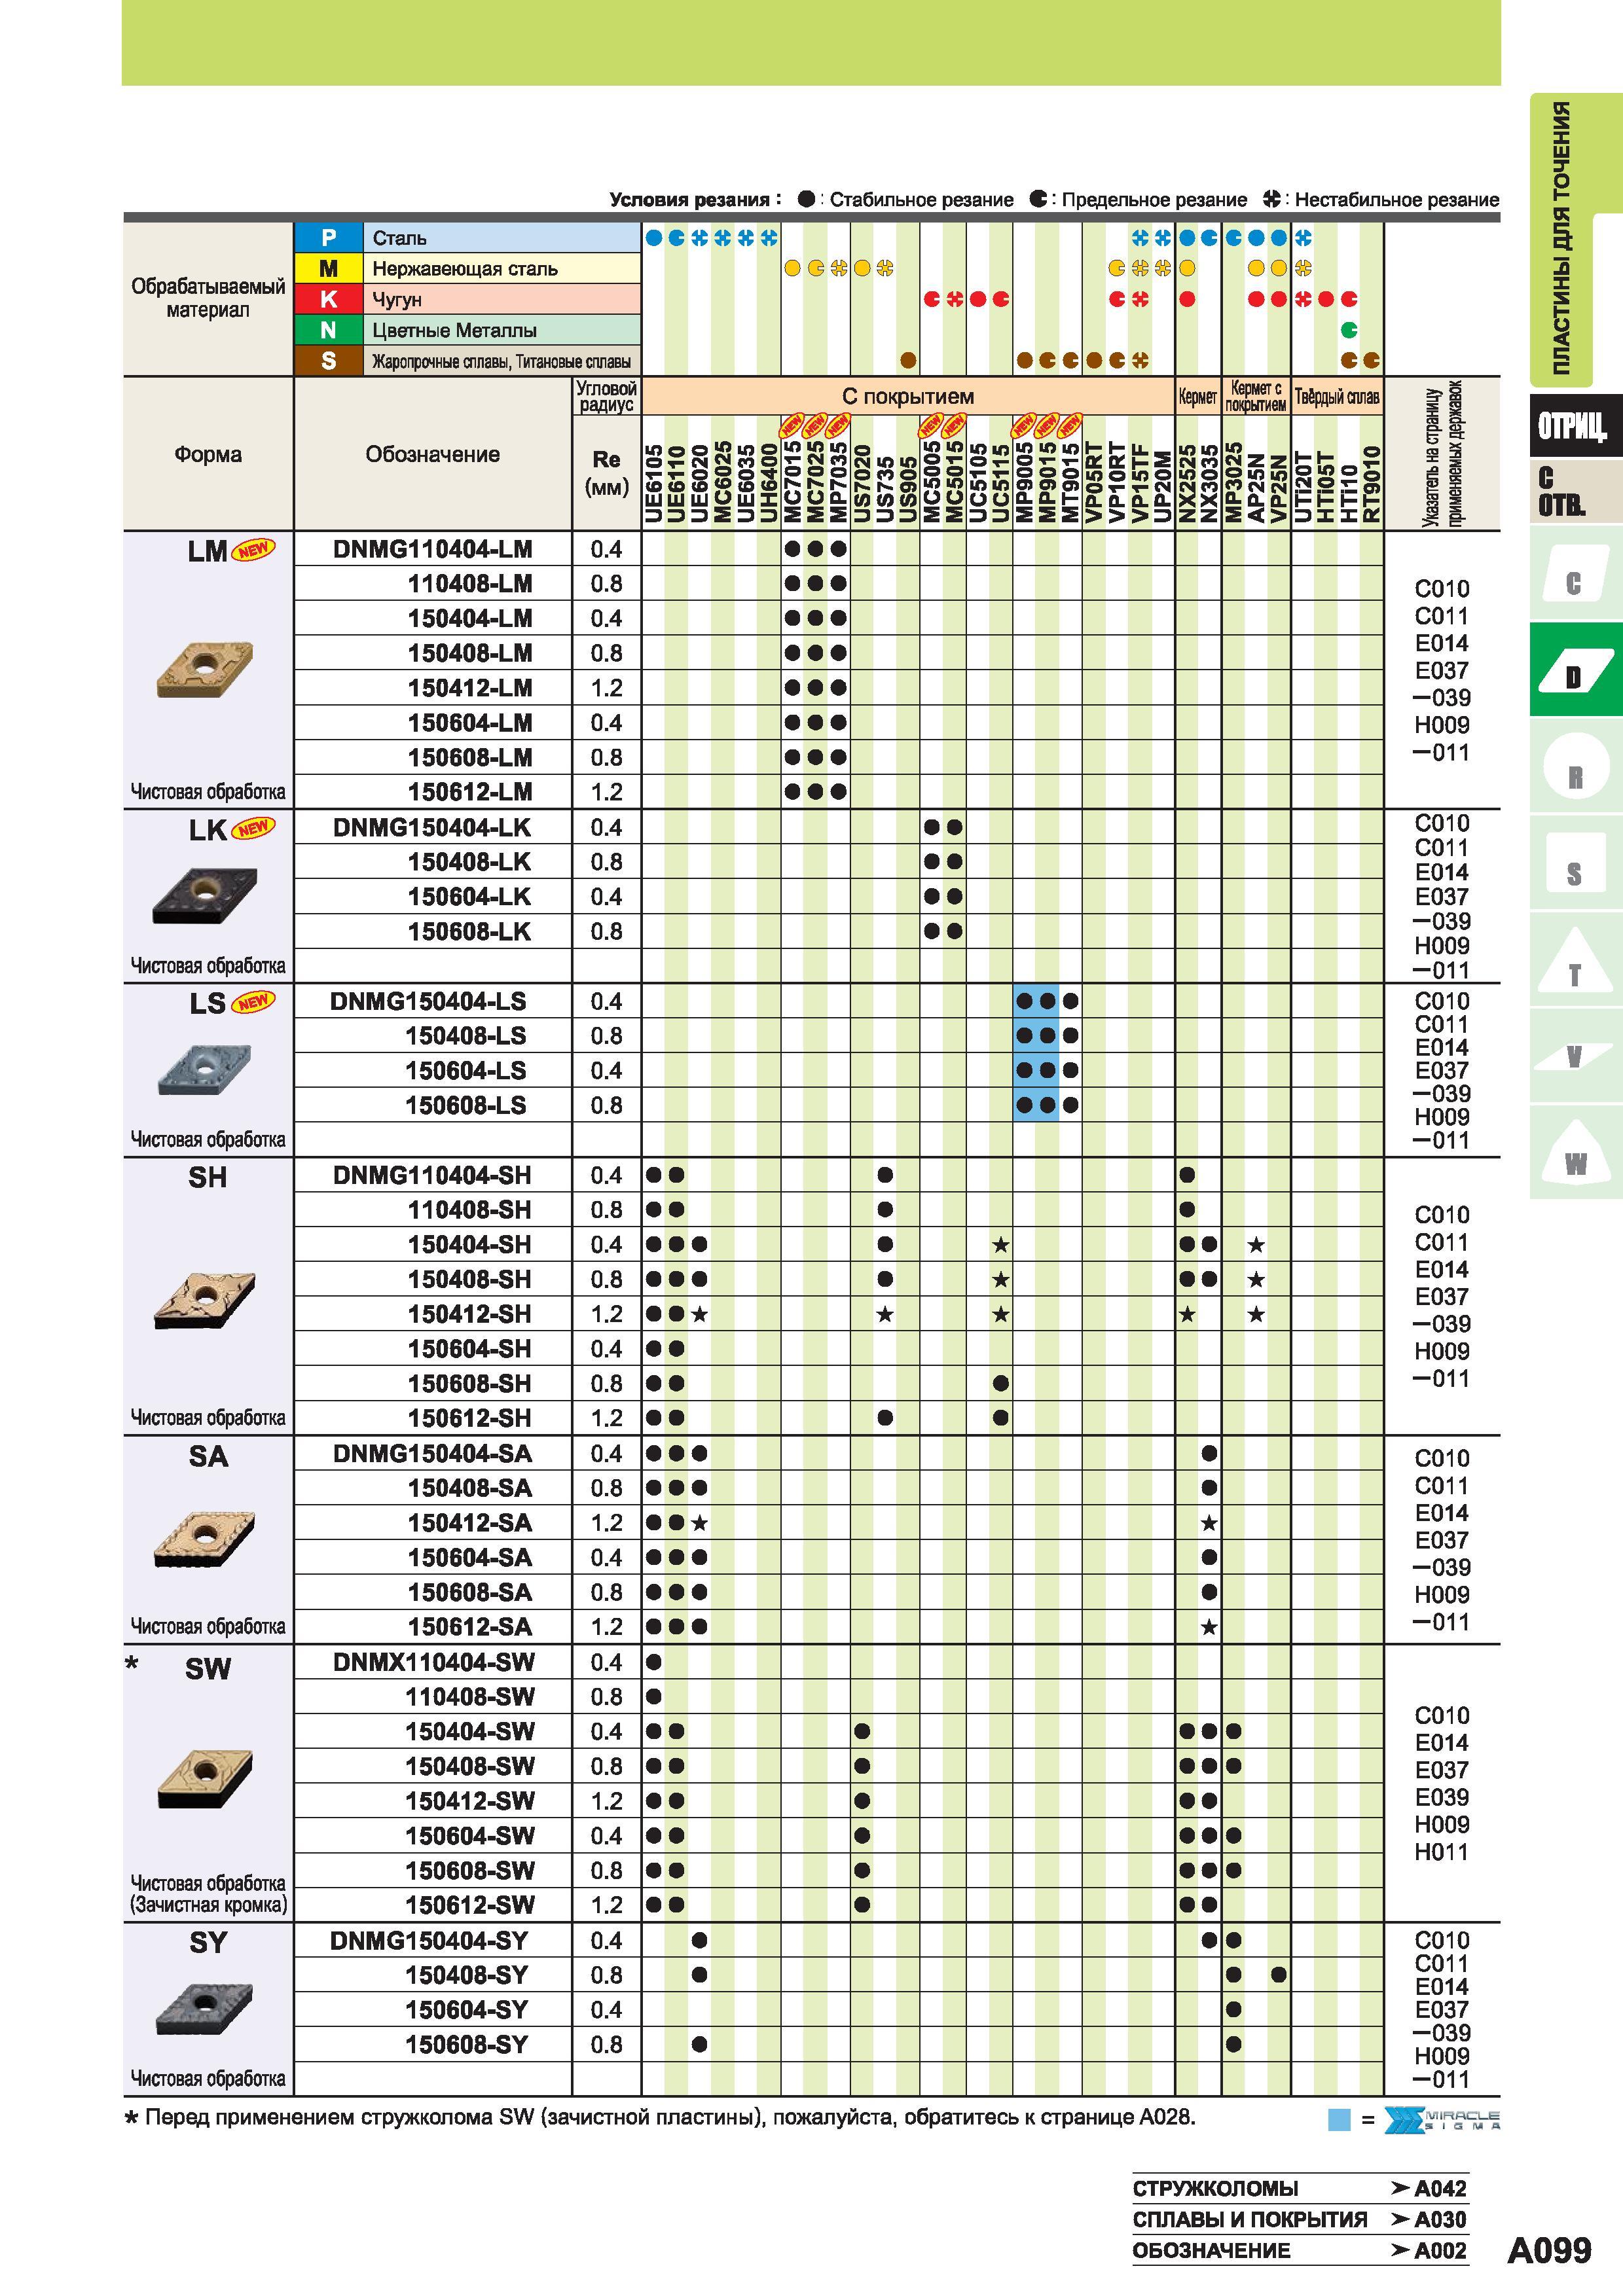Click the brown S heat-resistant alloy swatch
1623x2296 pixels.
328,361
